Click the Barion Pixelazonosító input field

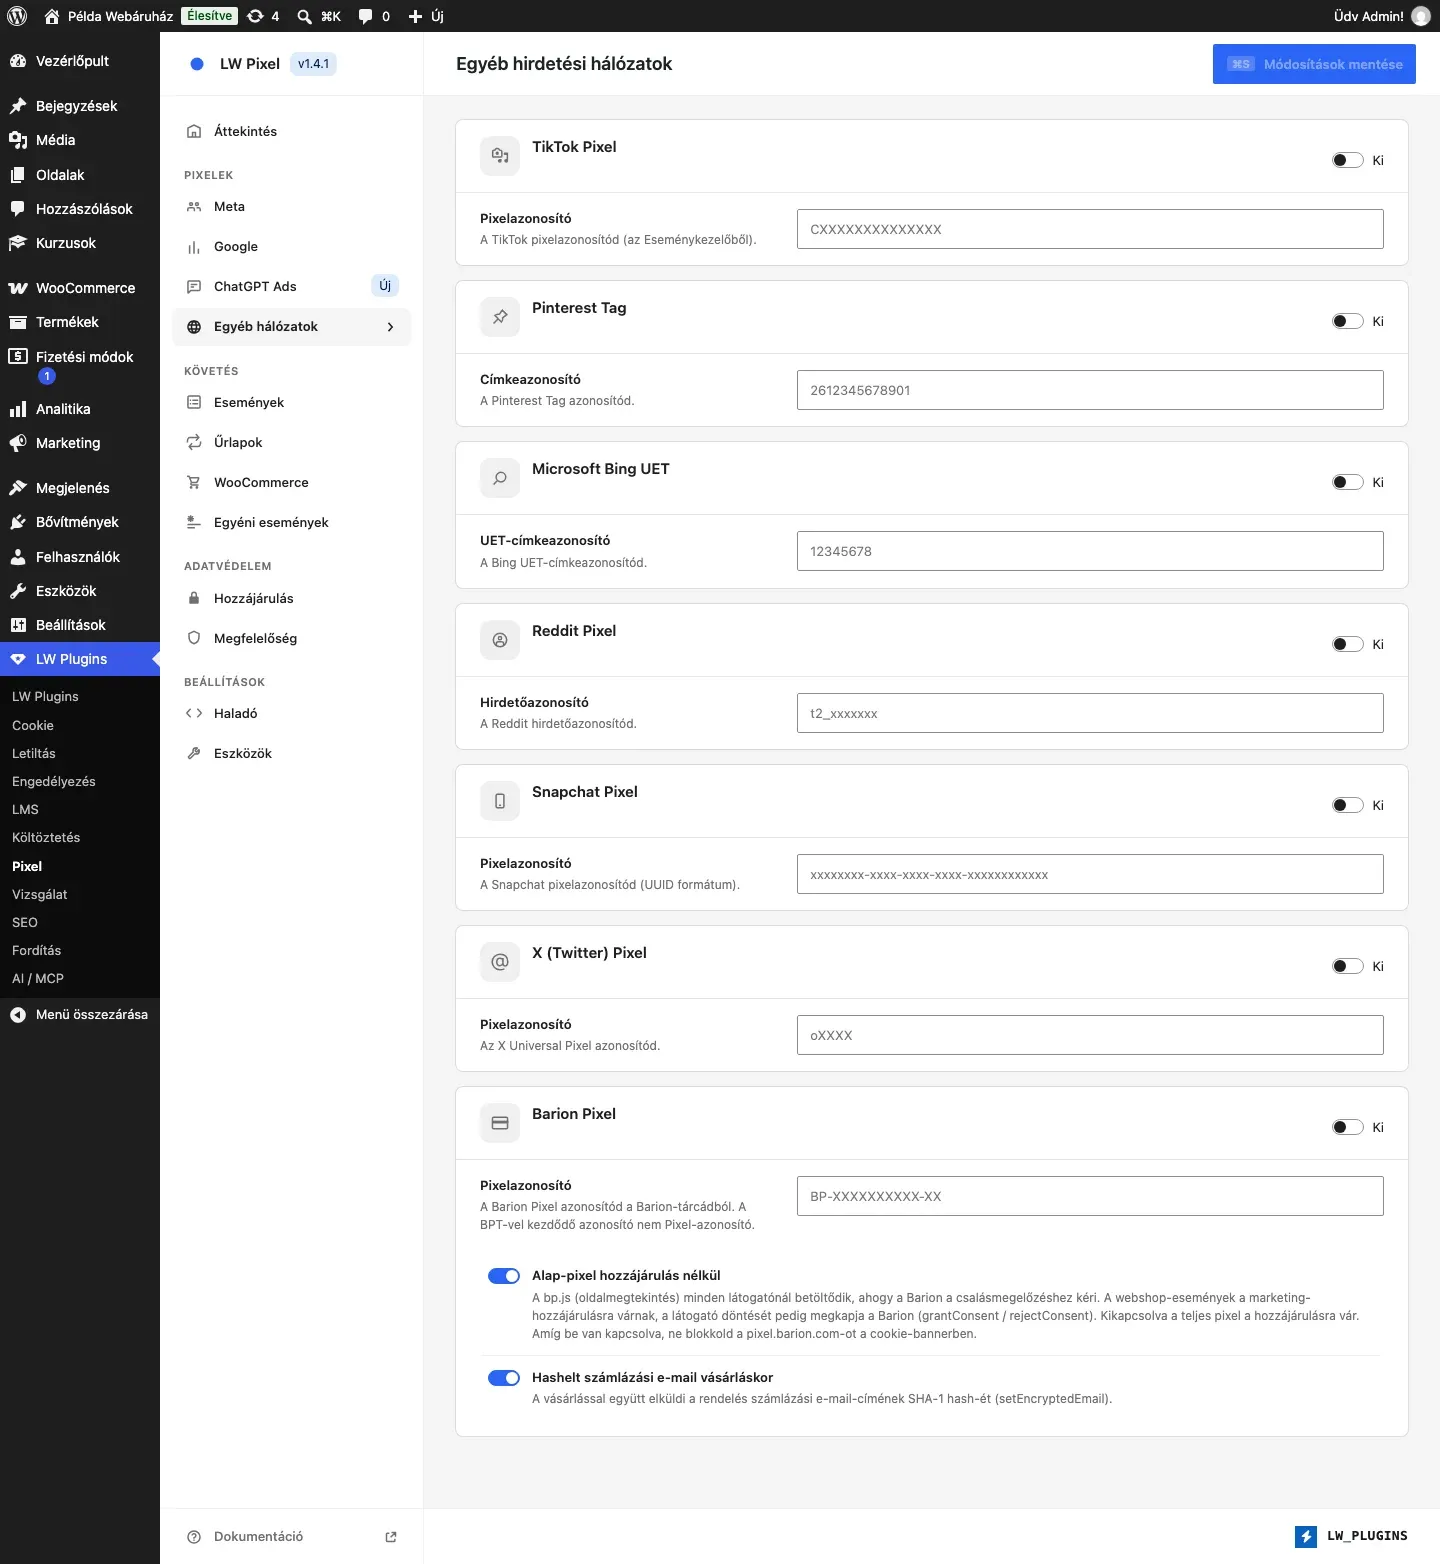point(1090,1196)
